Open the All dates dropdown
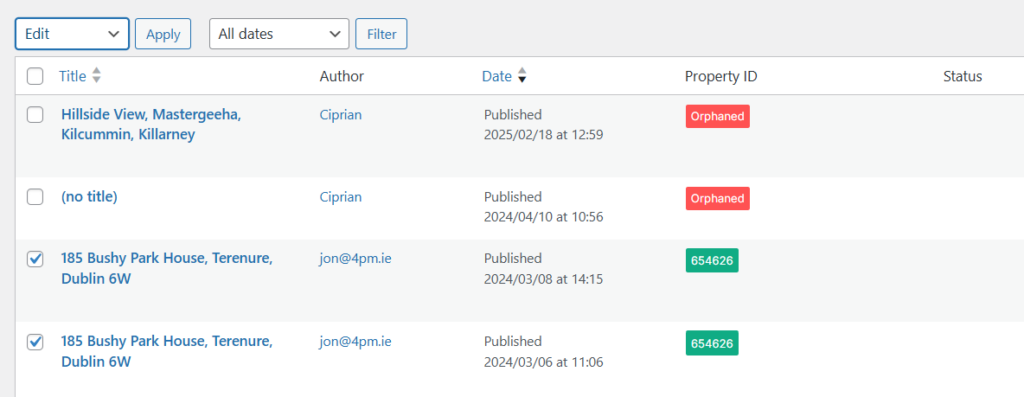Screen dimensions: 1024x397 (x=279, y=34)
